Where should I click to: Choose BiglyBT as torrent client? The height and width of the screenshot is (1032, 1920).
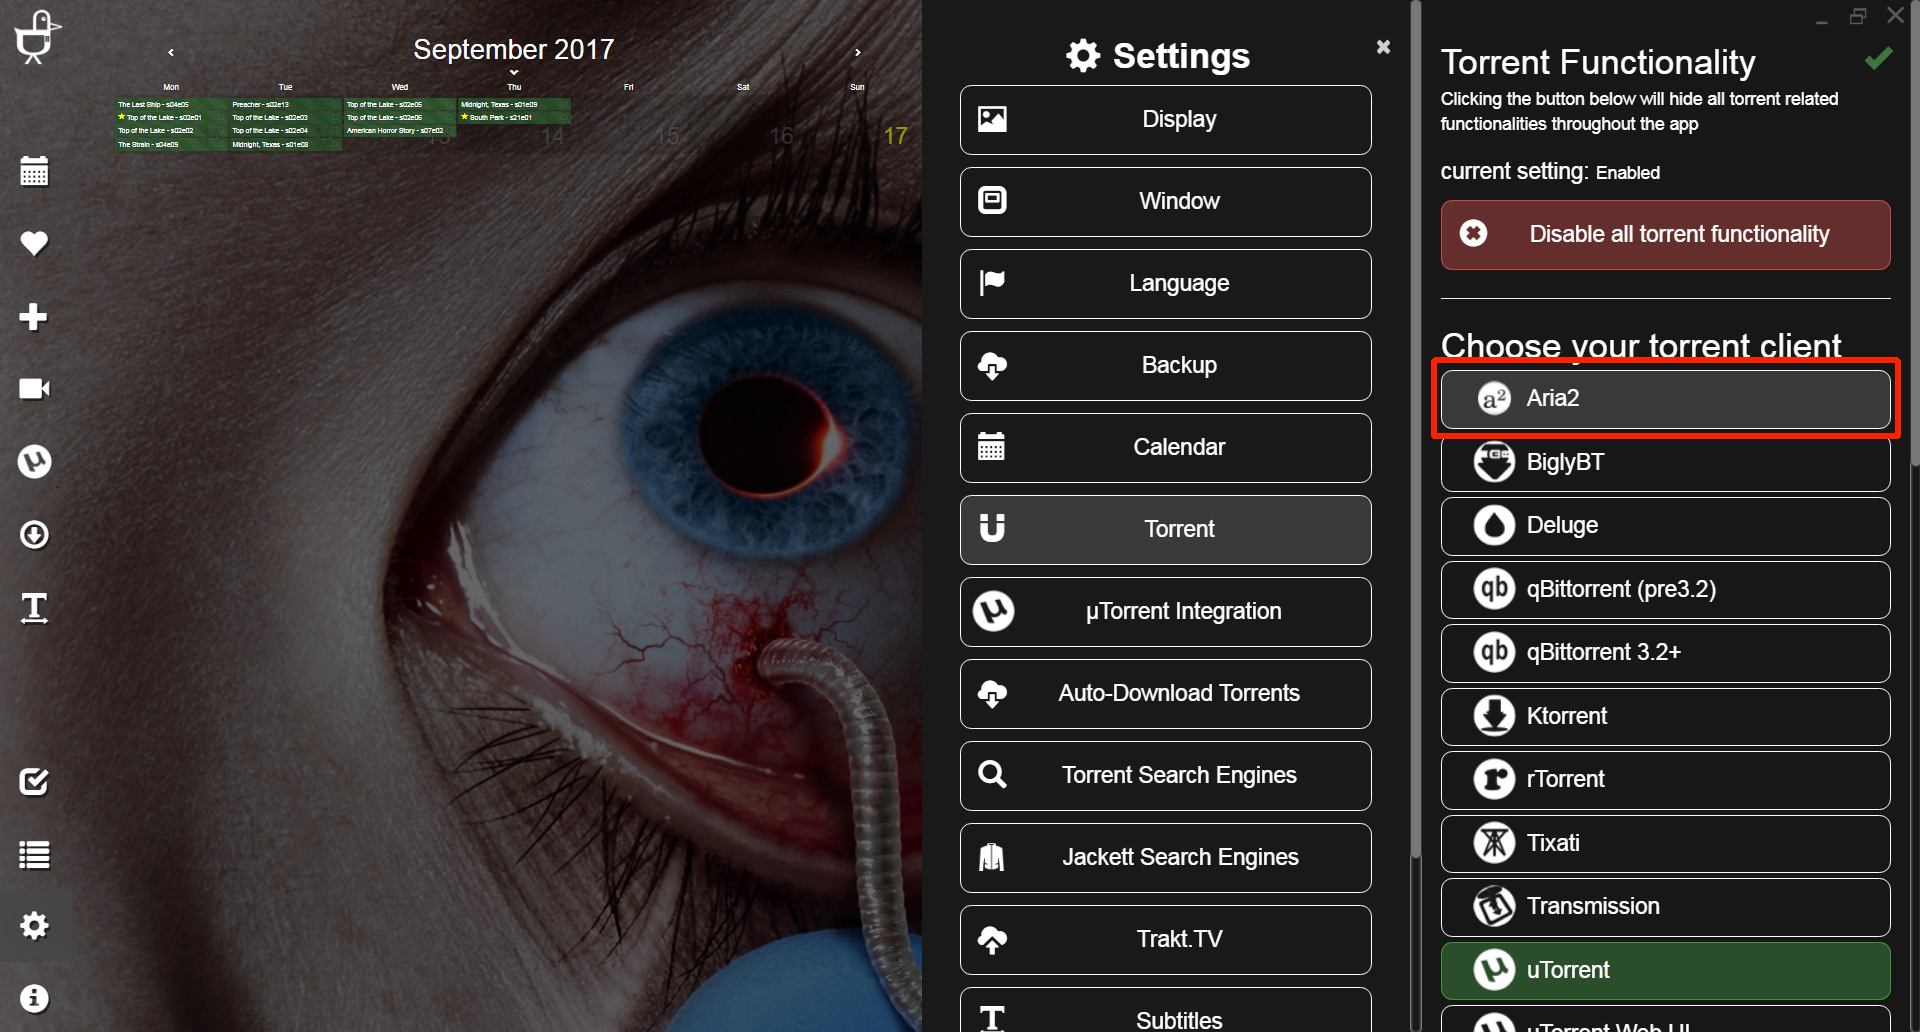[1665, 463]
